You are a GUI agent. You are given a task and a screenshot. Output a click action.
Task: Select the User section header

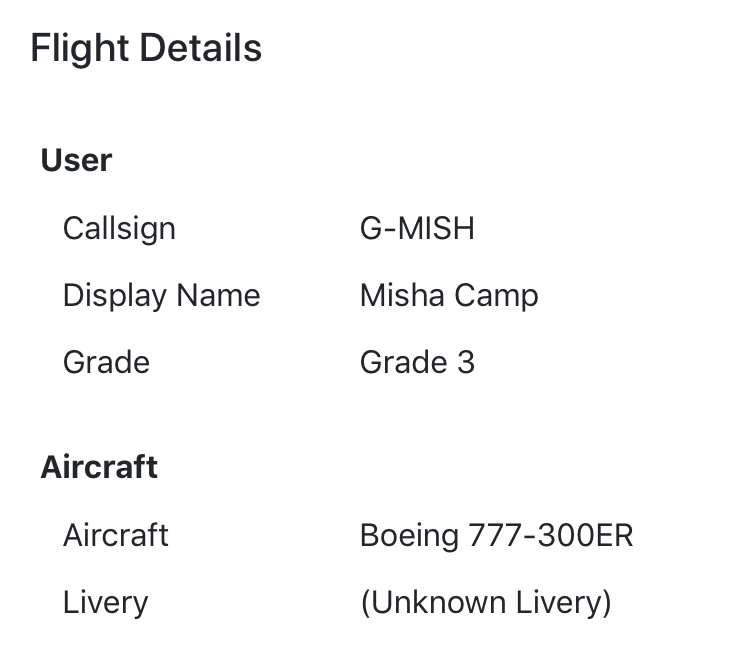click(x=76, y=160)
